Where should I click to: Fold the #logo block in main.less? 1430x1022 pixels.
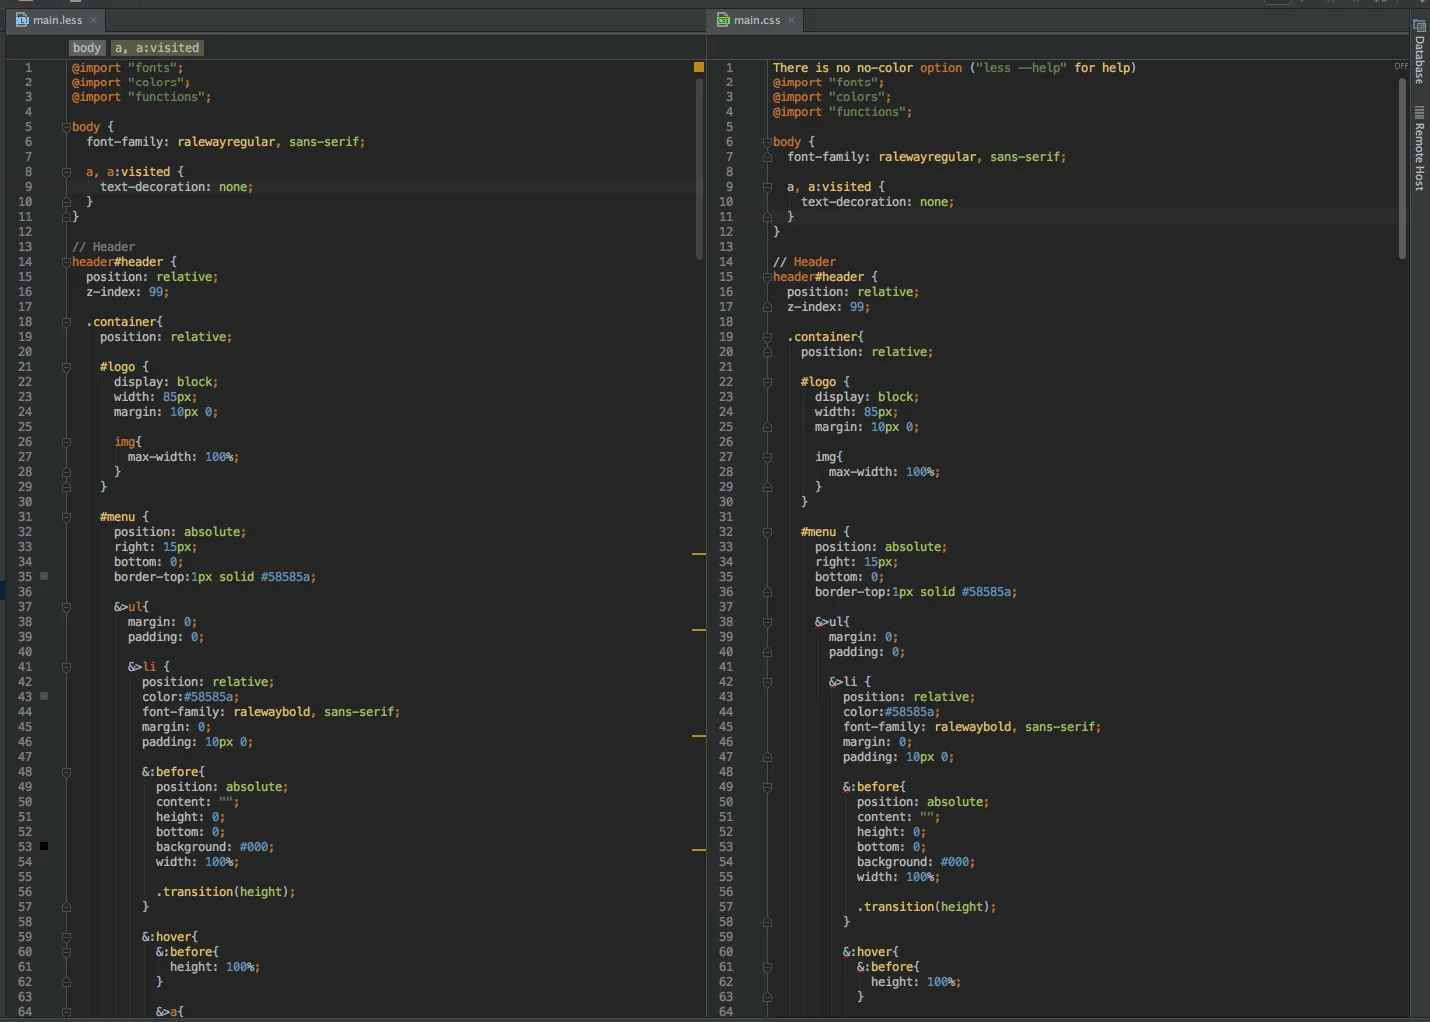(x=66, y=367)
